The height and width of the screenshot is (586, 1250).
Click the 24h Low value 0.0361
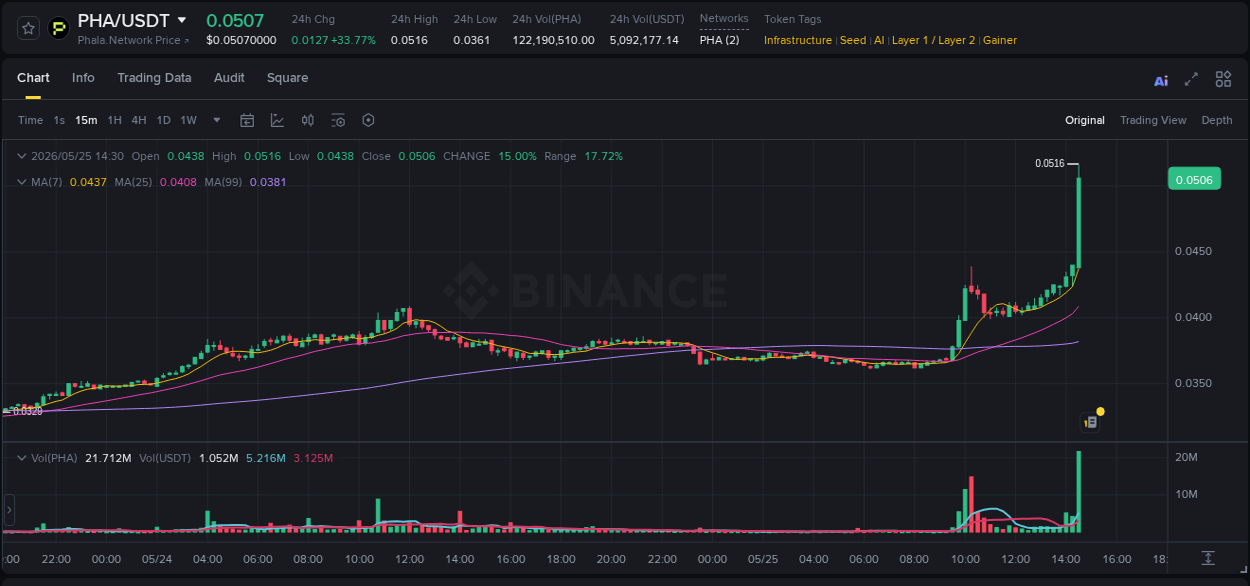click(x=471, y=40)
